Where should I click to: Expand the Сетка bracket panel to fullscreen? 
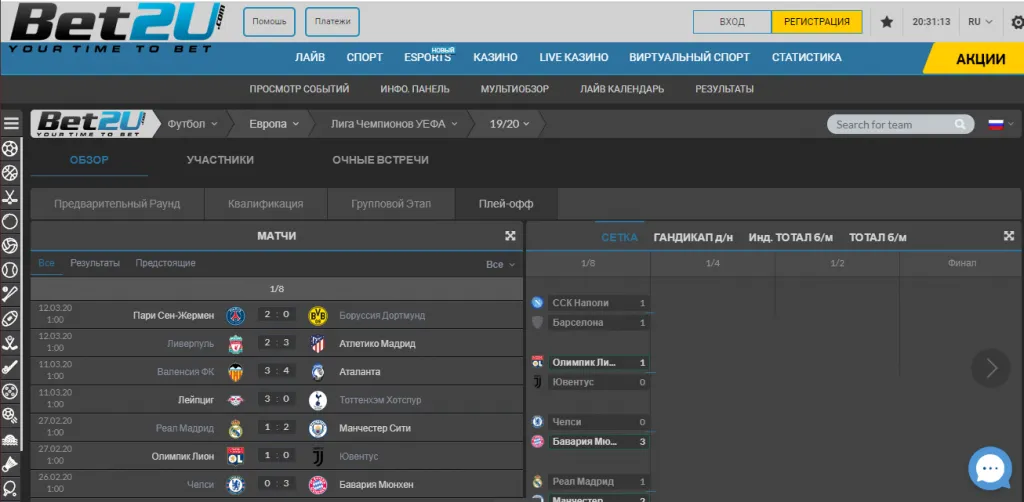pos(1009,236)
